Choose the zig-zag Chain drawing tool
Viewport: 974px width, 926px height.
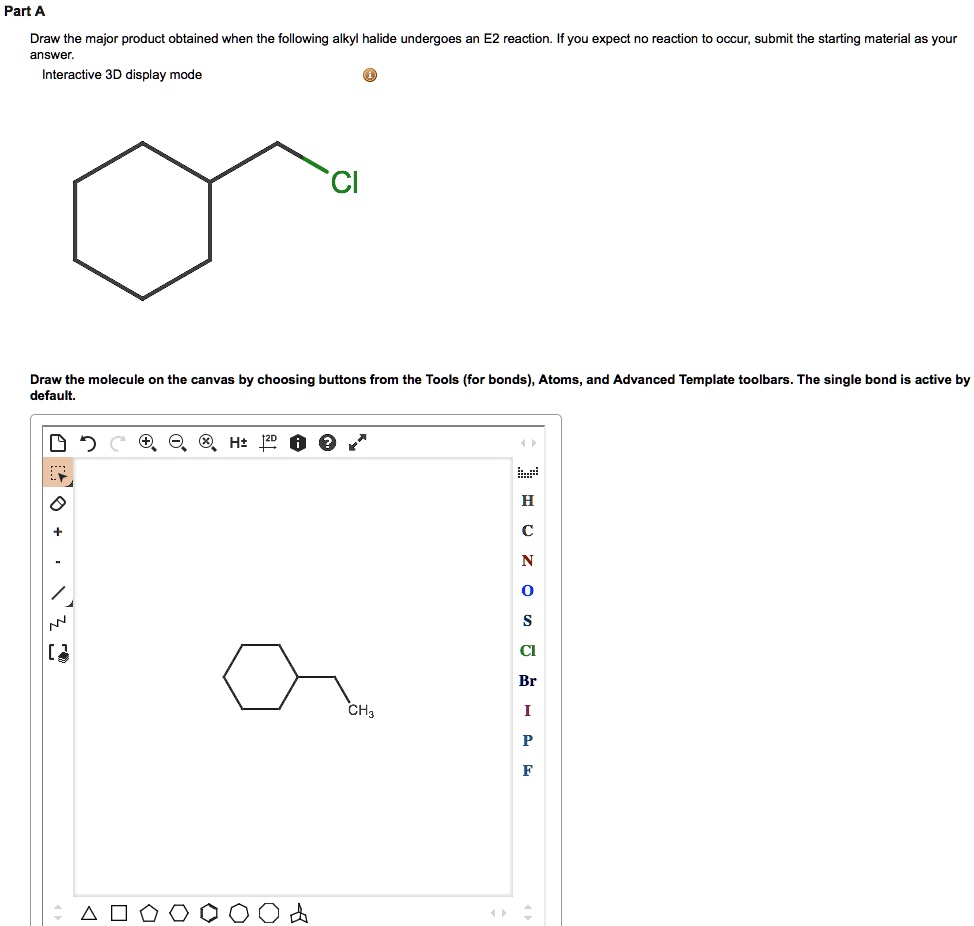click(57, 622)
